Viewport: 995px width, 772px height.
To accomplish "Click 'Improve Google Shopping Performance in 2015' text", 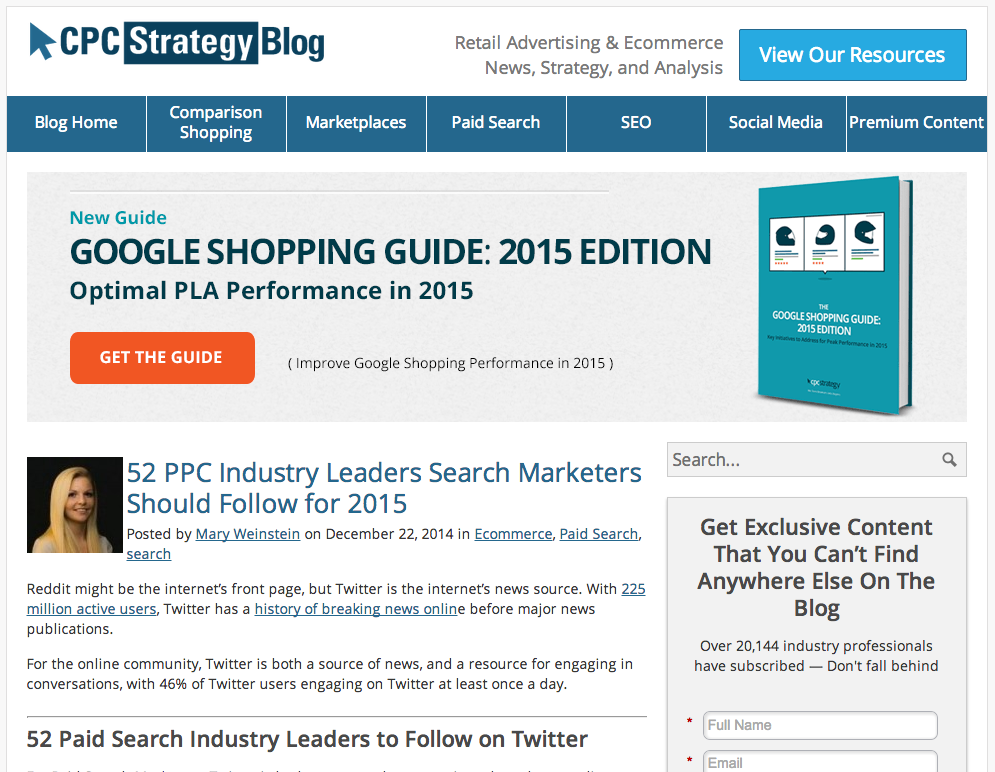I will 451,363.
